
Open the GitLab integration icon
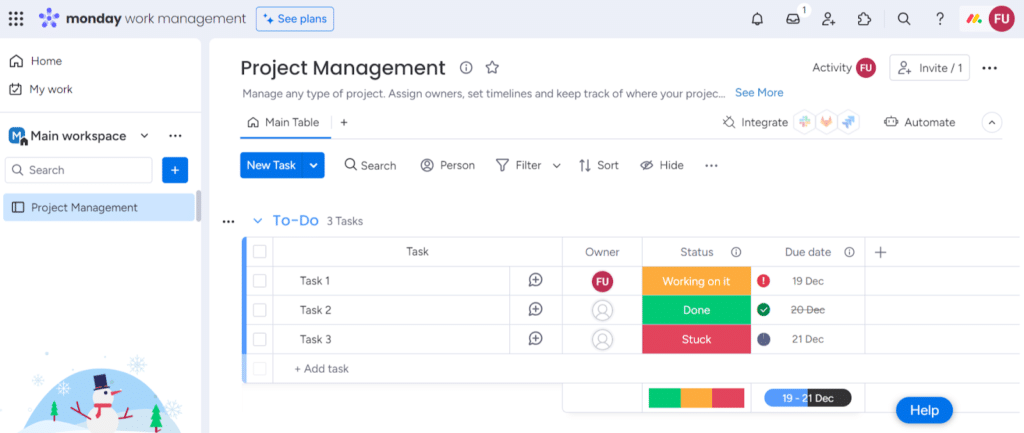coord(827,122)
